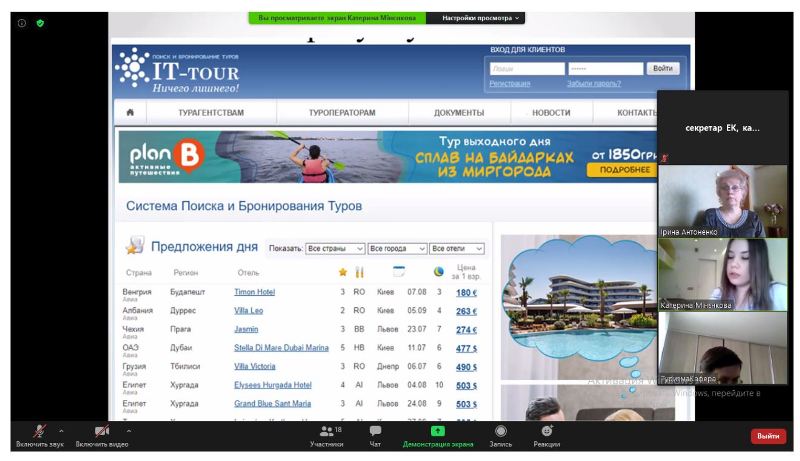
Task: Click the green encryption shield icon
Action: 40,23
